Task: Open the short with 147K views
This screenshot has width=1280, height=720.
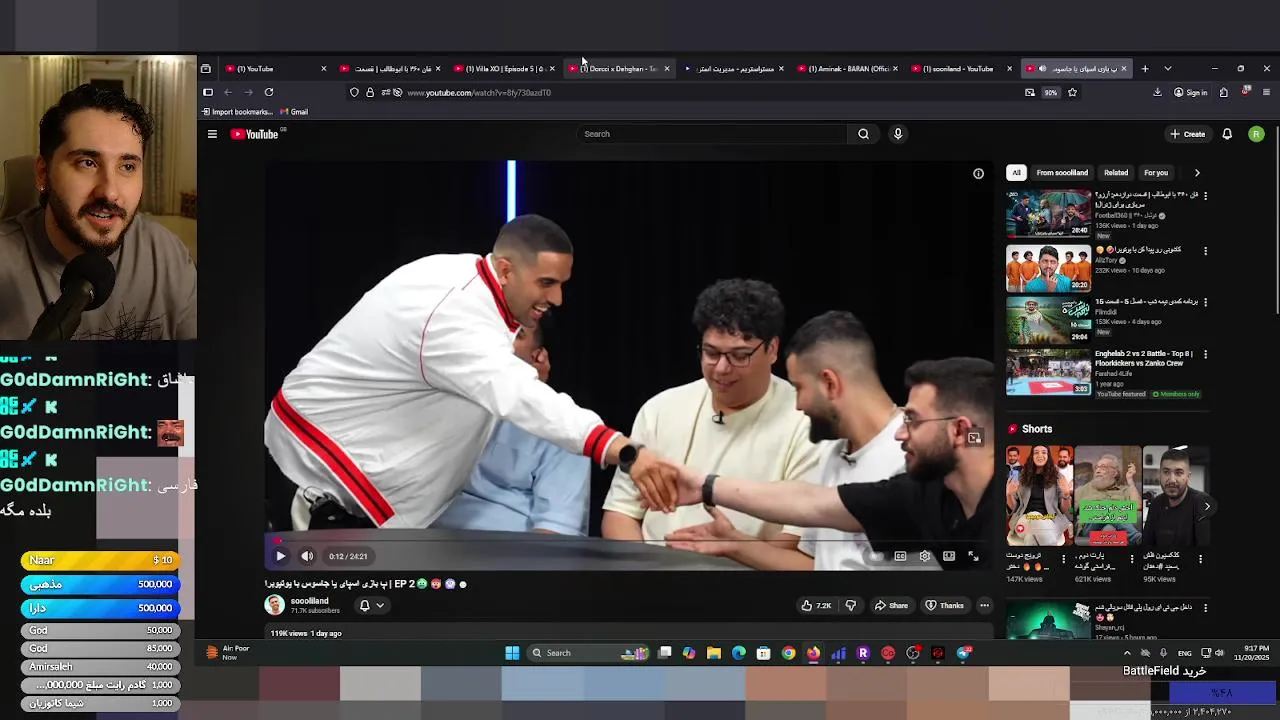Action: pyautogui.click(x=1039, y=496)
